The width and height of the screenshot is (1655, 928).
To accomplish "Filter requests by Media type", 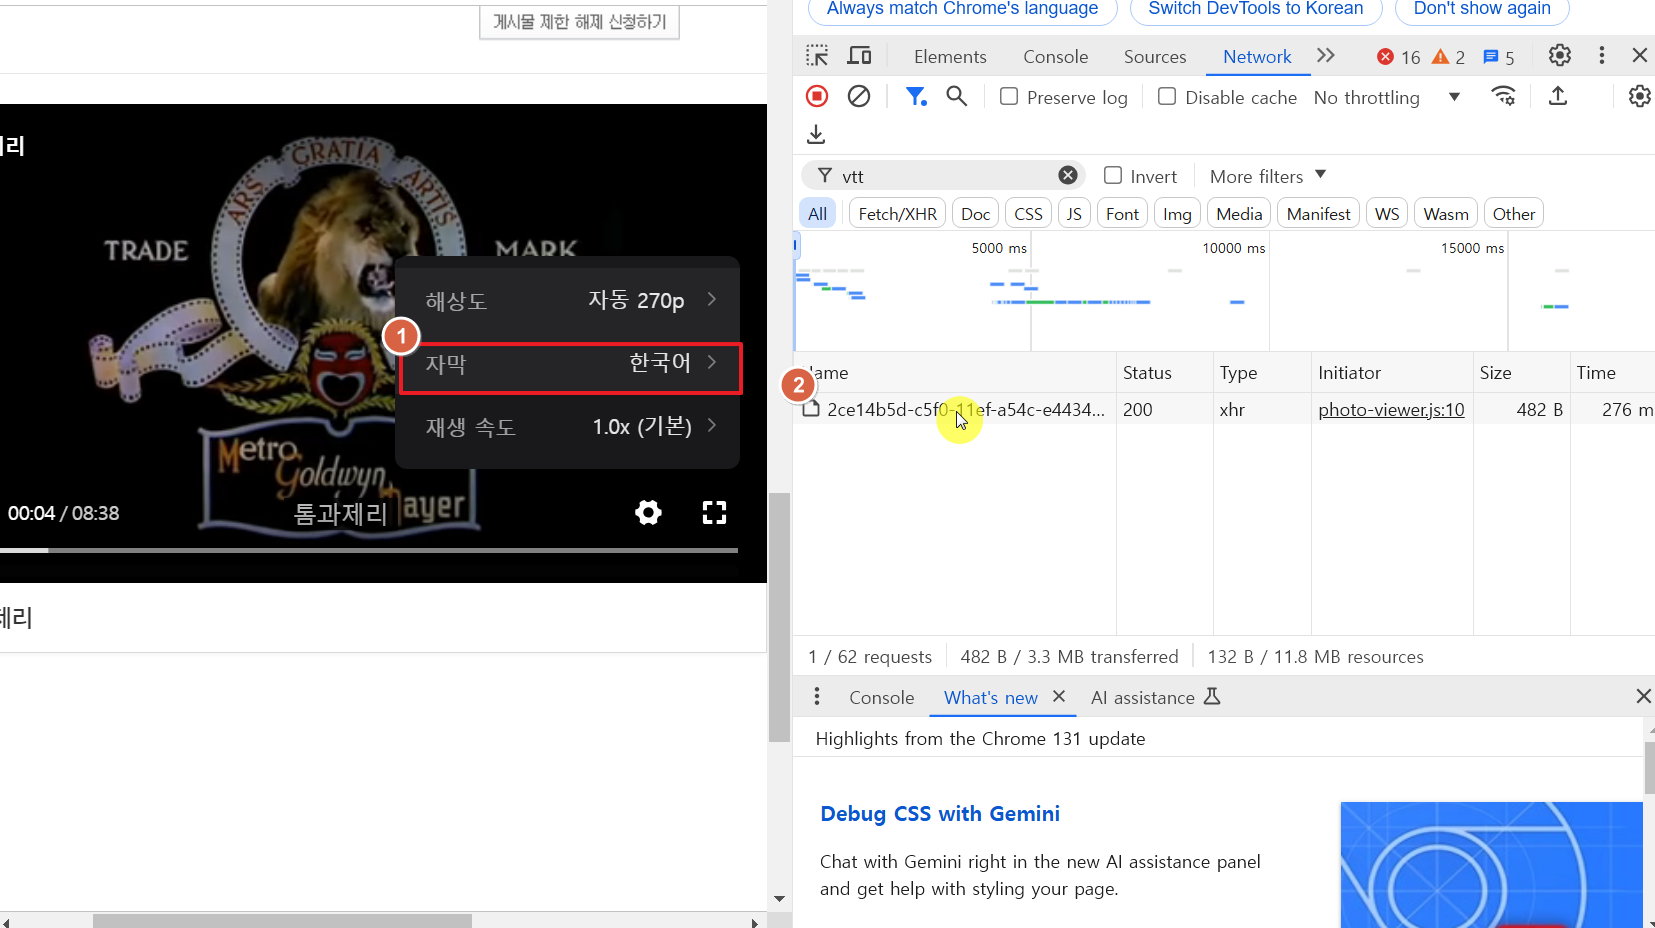I will (x=1239, y=213).
